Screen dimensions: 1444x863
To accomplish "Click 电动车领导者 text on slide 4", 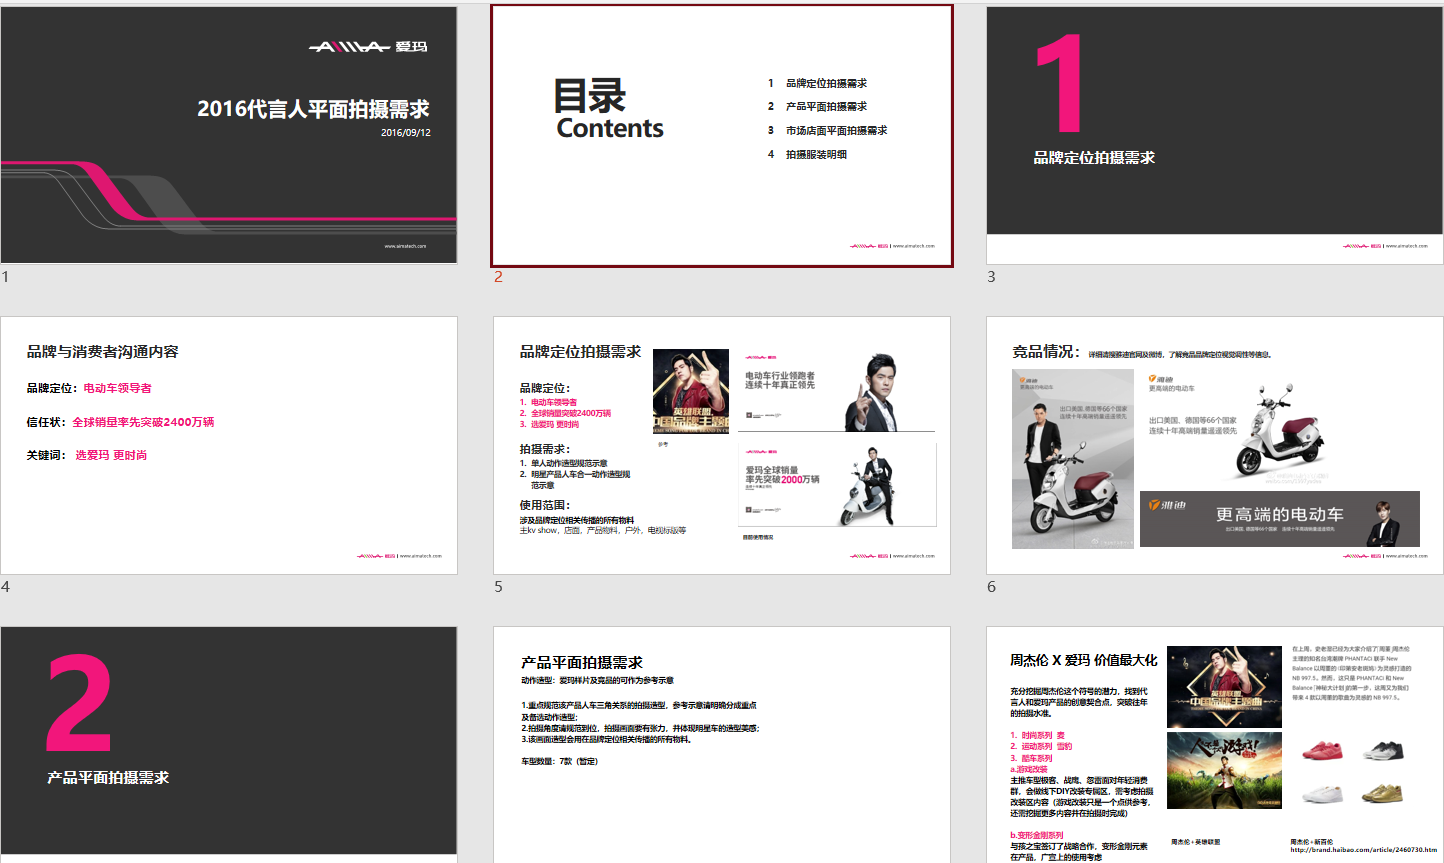I will pos(117,388).
